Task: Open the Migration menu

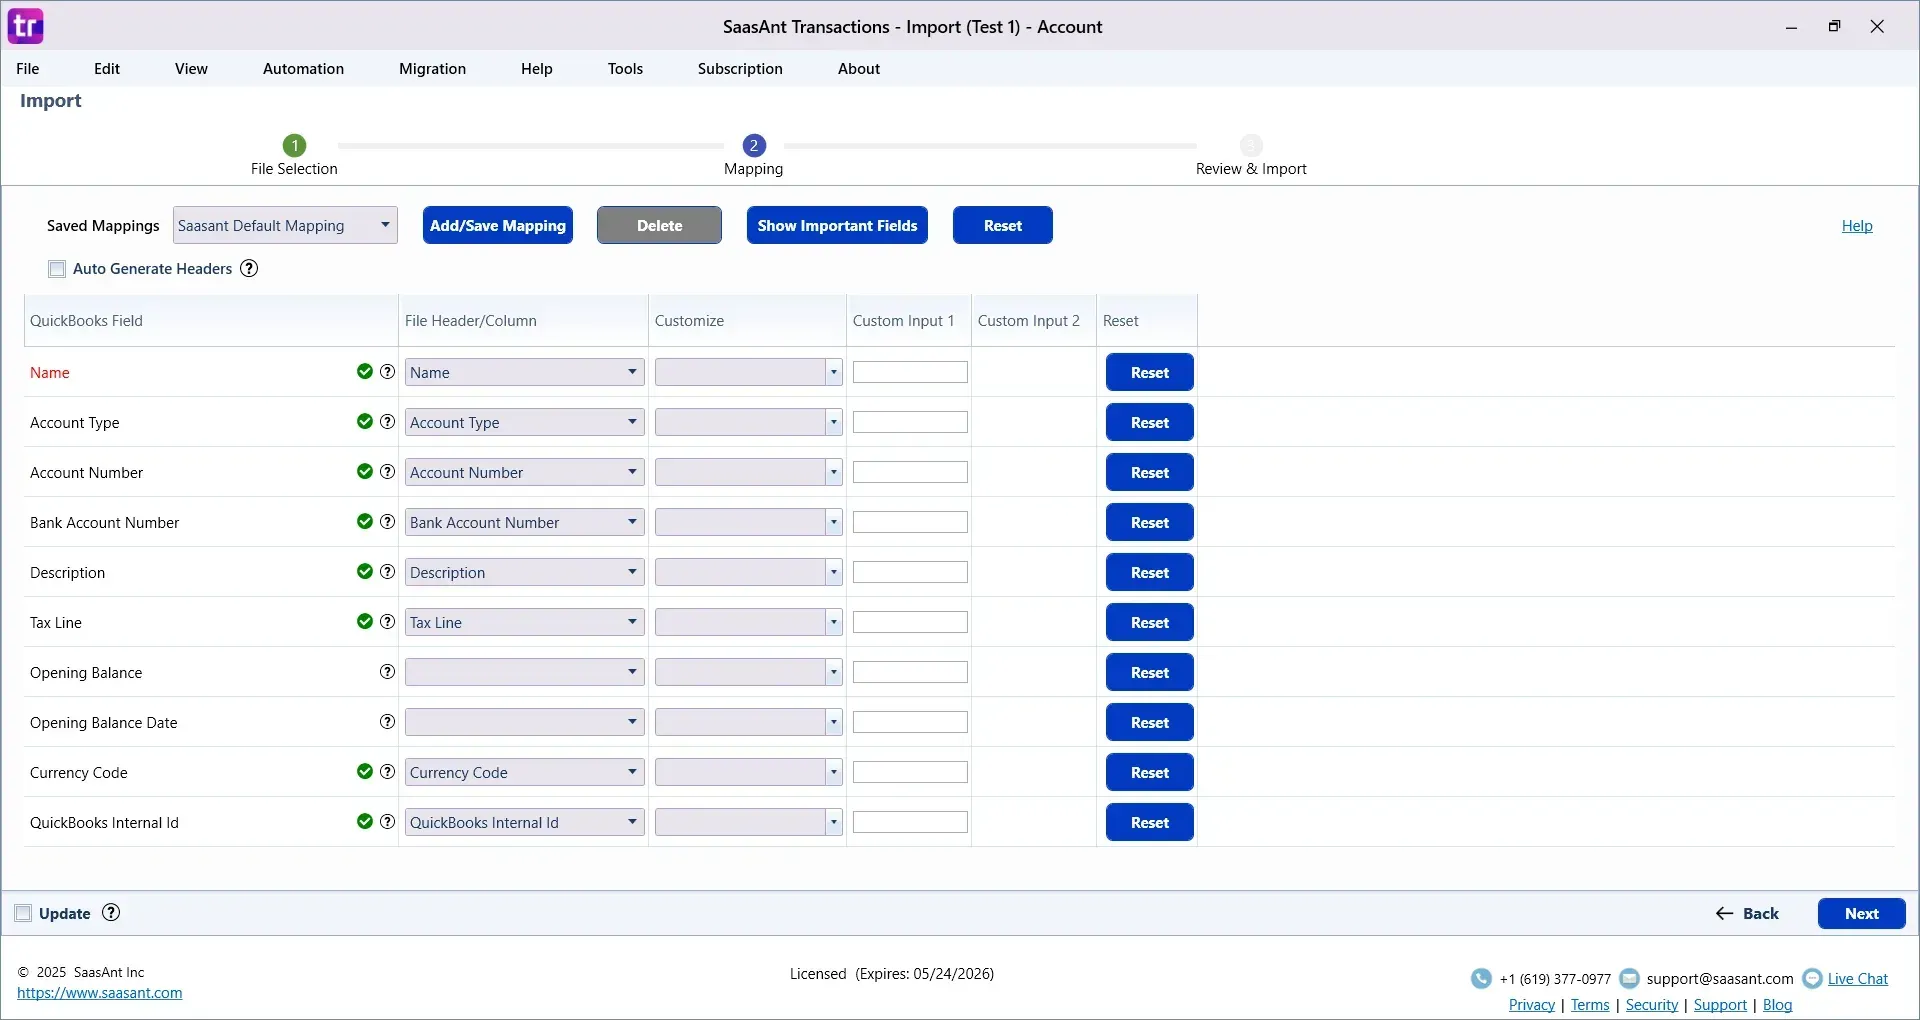Action: [432, 69]
